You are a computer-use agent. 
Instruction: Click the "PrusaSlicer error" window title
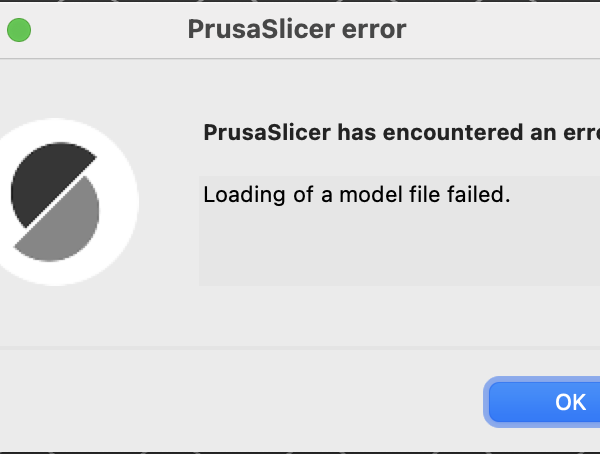[x=297, y=29]
